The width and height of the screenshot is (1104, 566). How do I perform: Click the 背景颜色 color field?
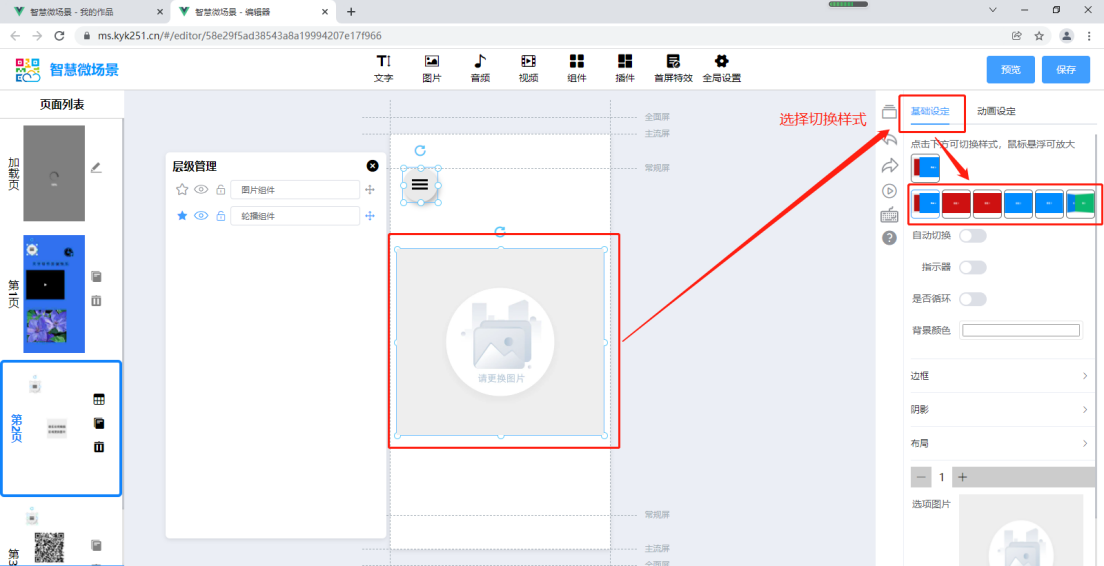pyautogui.click(x=1020, y=331)
